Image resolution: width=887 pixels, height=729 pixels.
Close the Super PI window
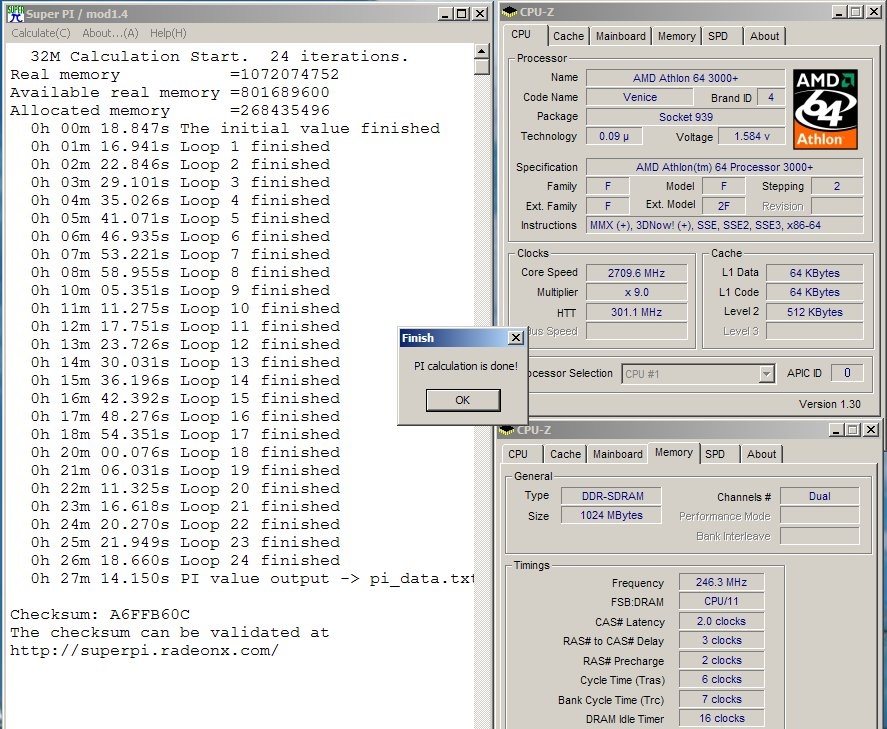pyautogui.click(x=480, y=14)
